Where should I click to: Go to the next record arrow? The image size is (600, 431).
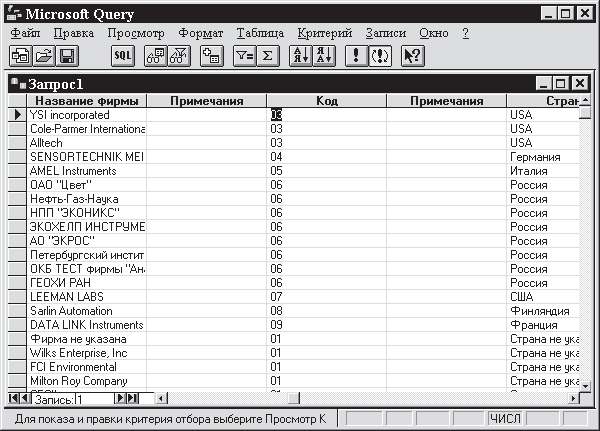120,399
